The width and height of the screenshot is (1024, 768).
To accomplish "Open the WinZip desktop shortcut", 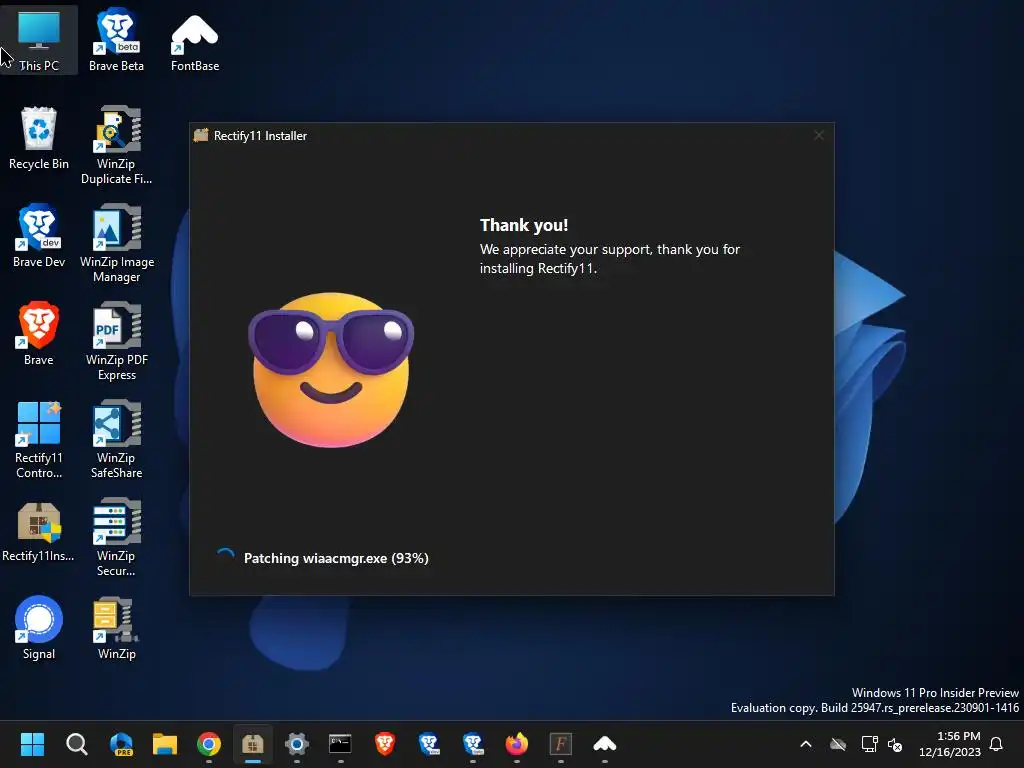I will [x=116, y=628].
